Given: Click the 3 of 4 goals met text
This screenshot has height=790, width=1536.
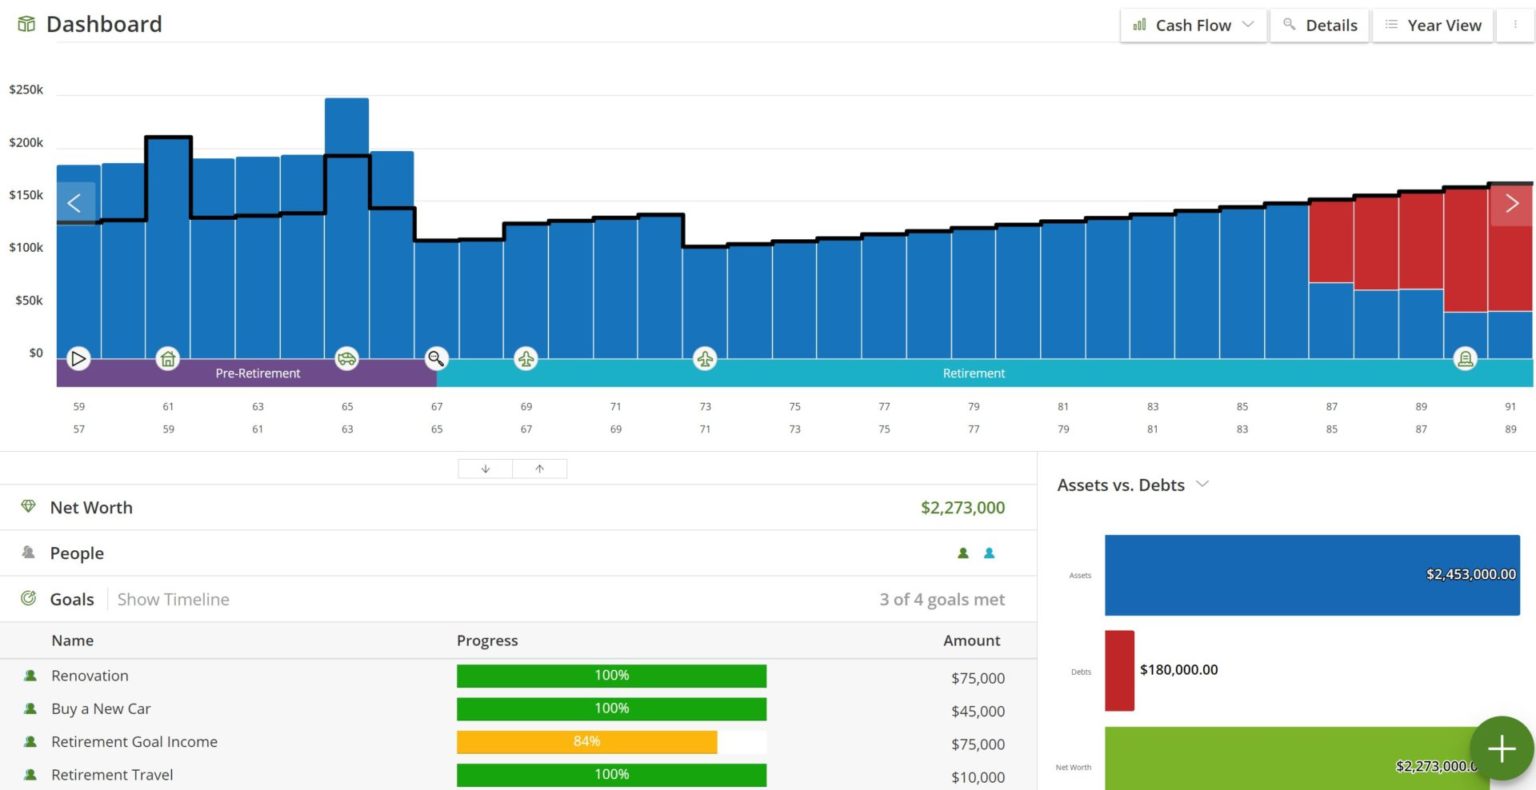Looking at the screenshot, I should pyautogui.click(x=942, y=600).
